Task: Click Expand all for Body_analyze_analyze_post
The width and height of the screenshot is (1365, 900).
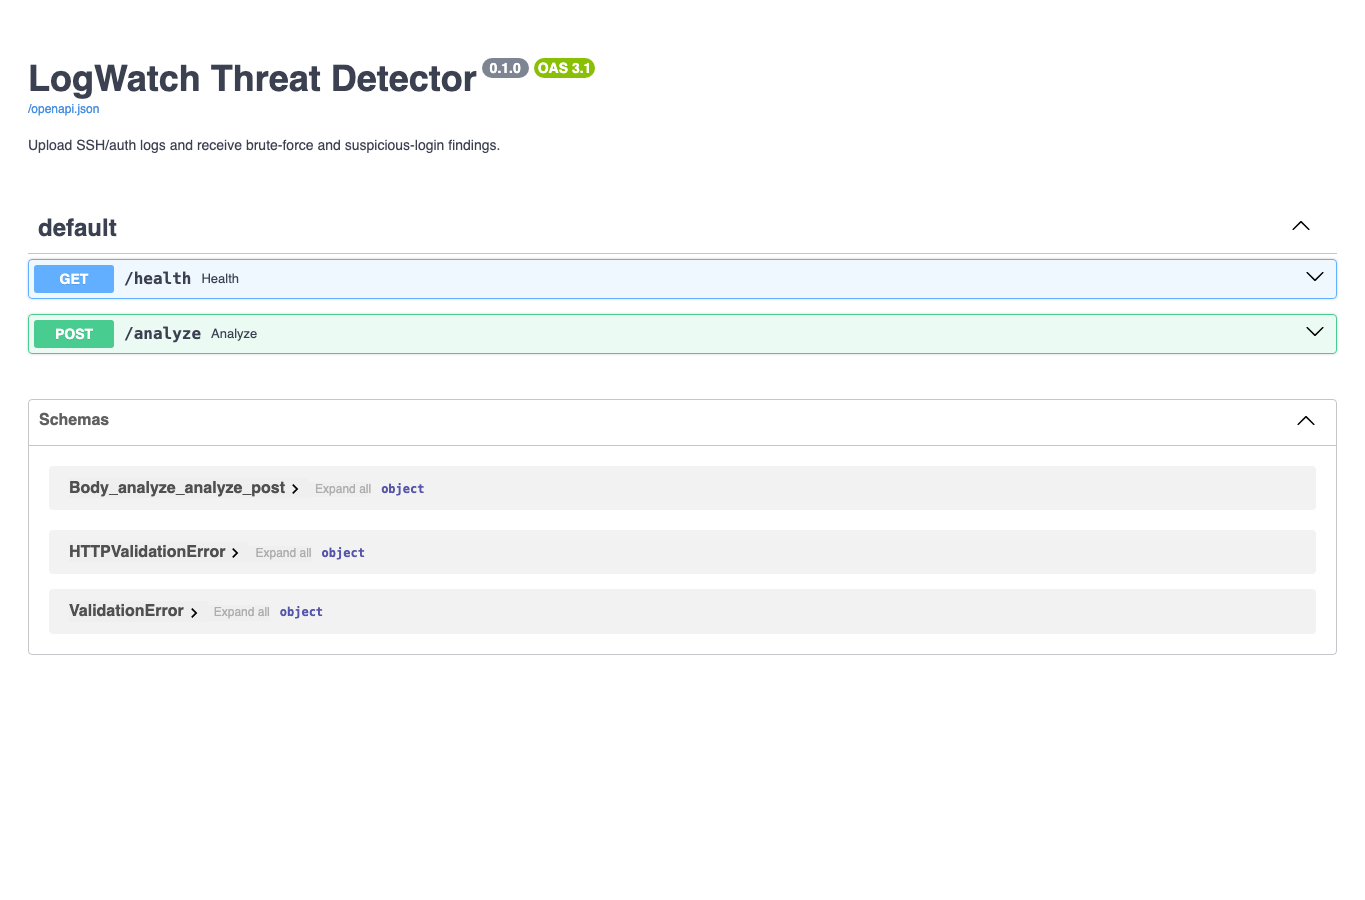Action: point(343,489)
